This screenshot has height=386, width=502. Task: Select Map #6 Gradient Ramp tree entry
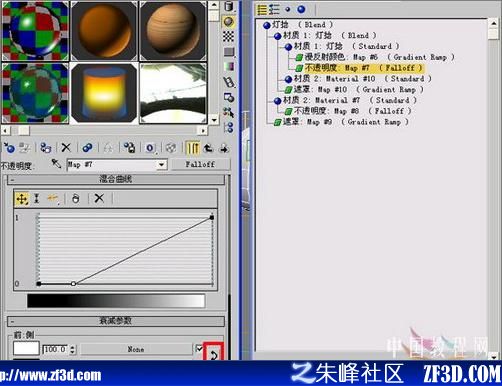(375, 57)
